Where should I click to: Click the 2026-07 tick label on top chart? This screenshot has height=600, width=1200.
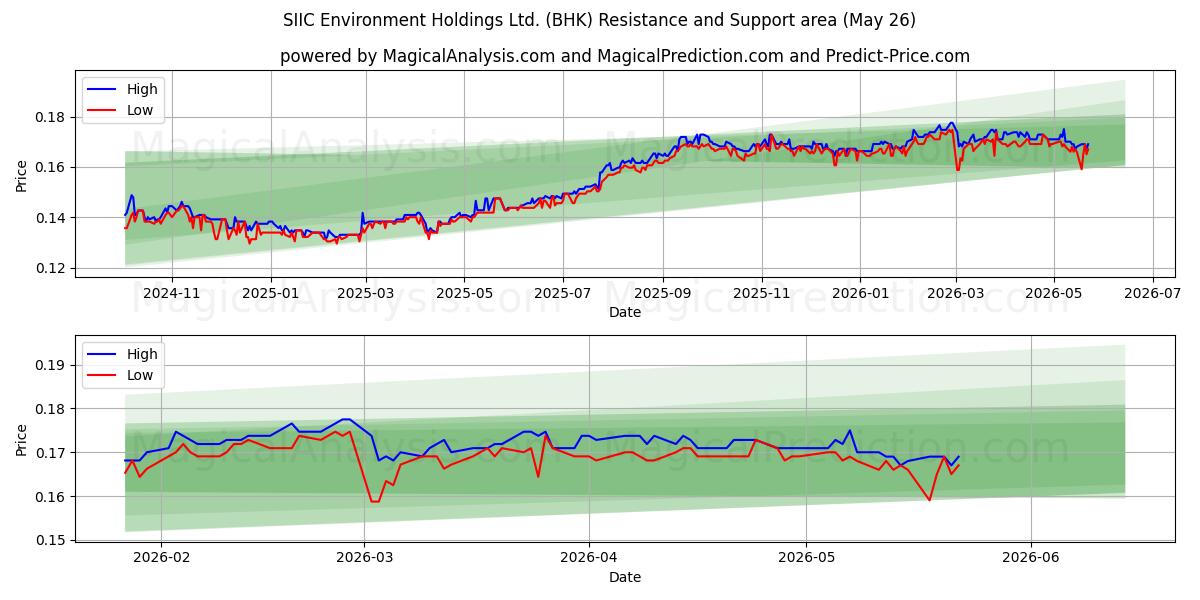tap(1153, 293)
